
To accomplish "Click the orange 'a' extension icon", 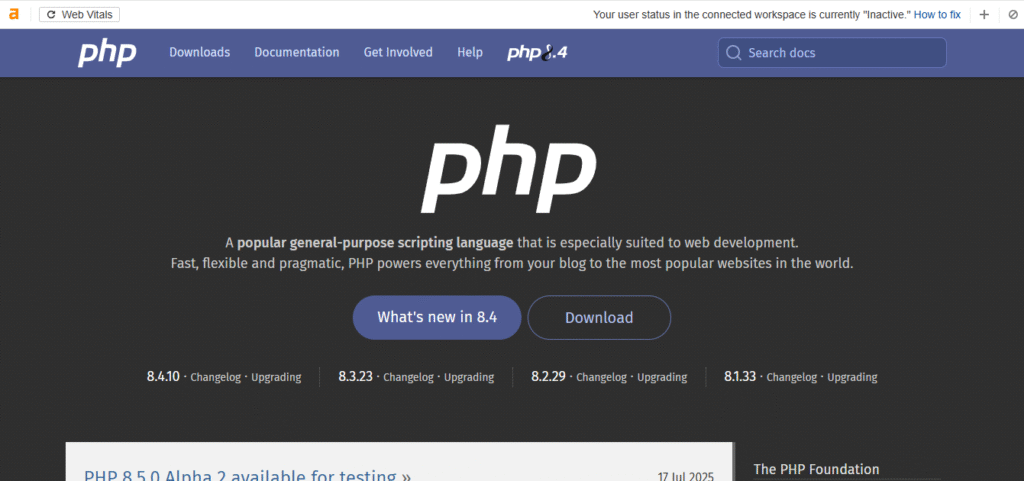I will 14,14.
